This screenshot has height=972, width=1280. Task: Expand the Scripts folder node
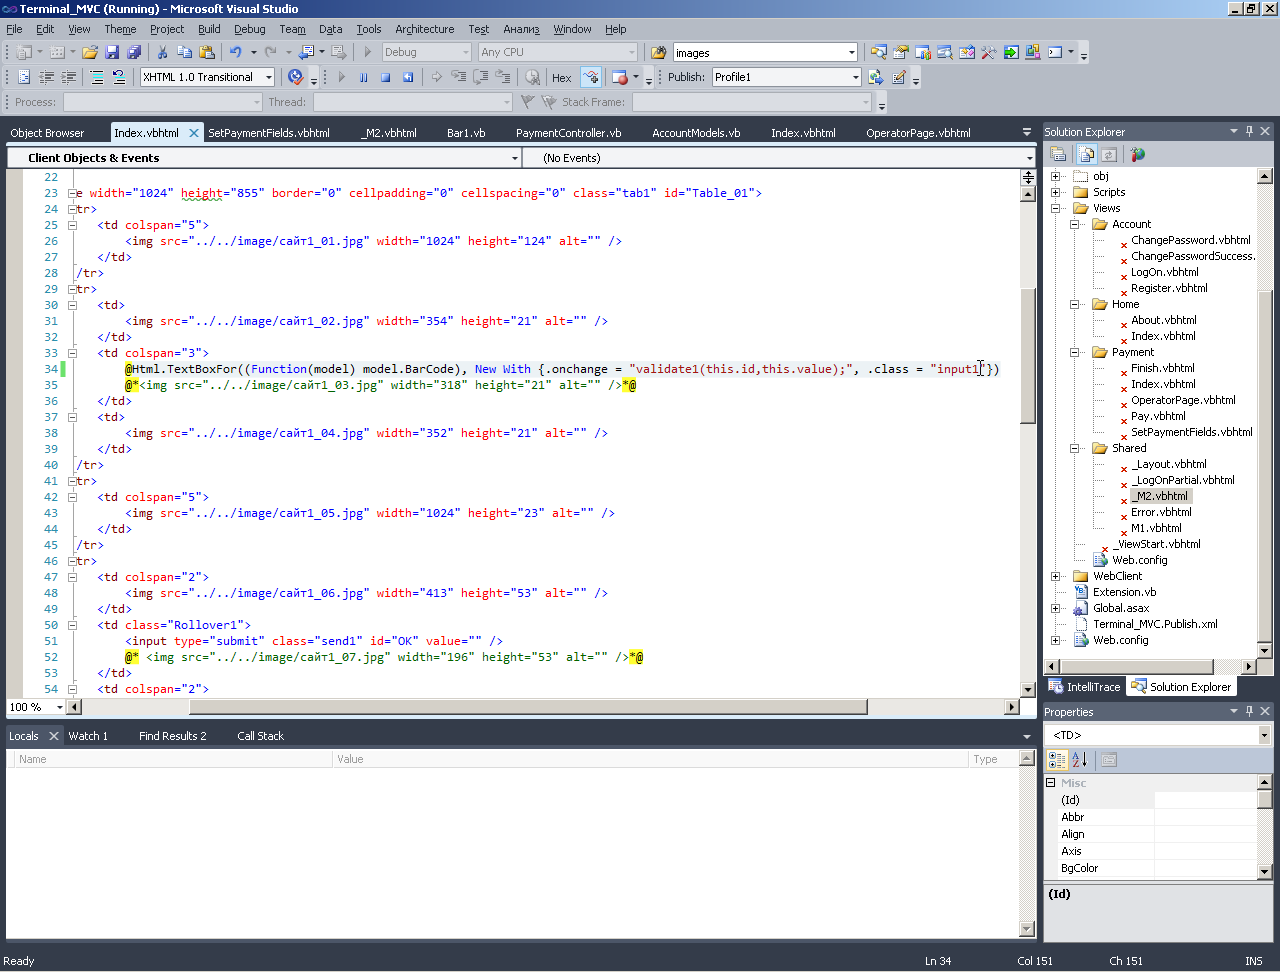[1056, 192]
